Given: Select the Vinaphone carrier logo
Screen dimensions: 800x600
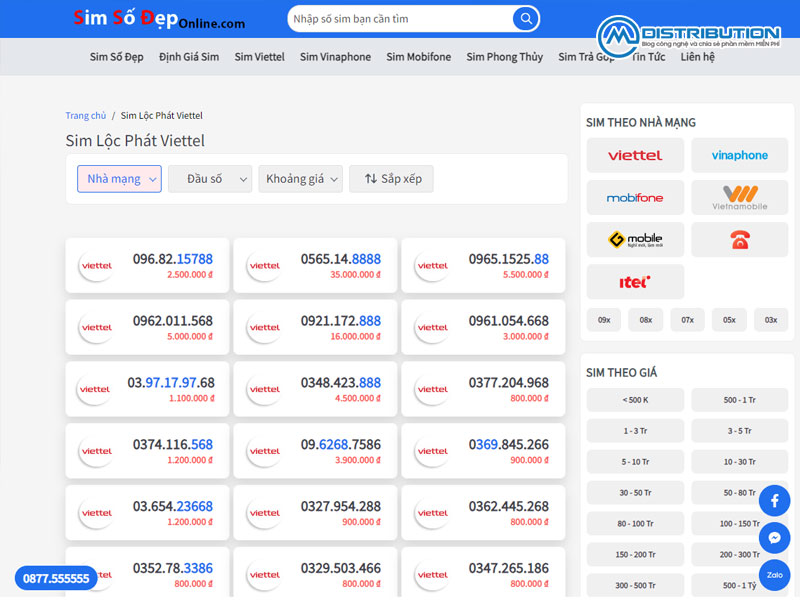Looking at the screenshot, I should coord(739,155).
